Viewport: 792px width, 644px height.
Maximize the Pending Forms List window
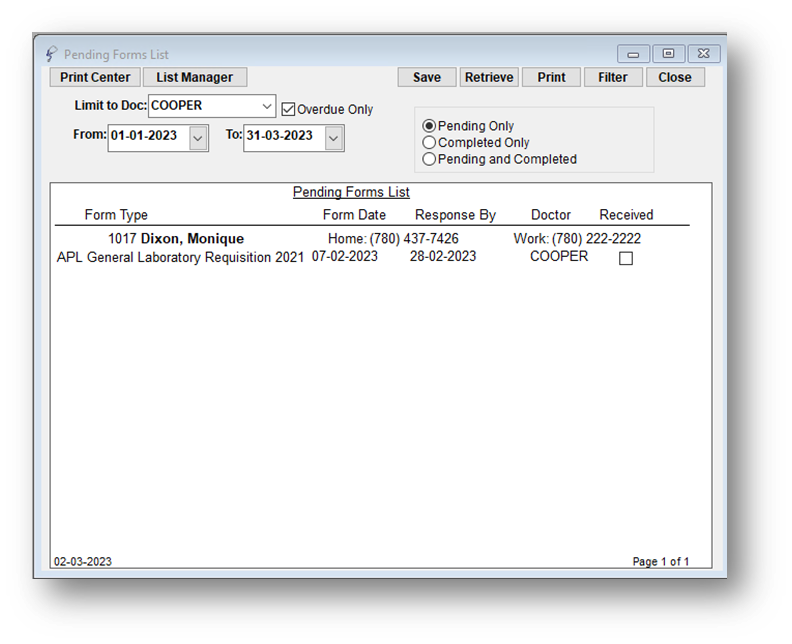[669, 54]
